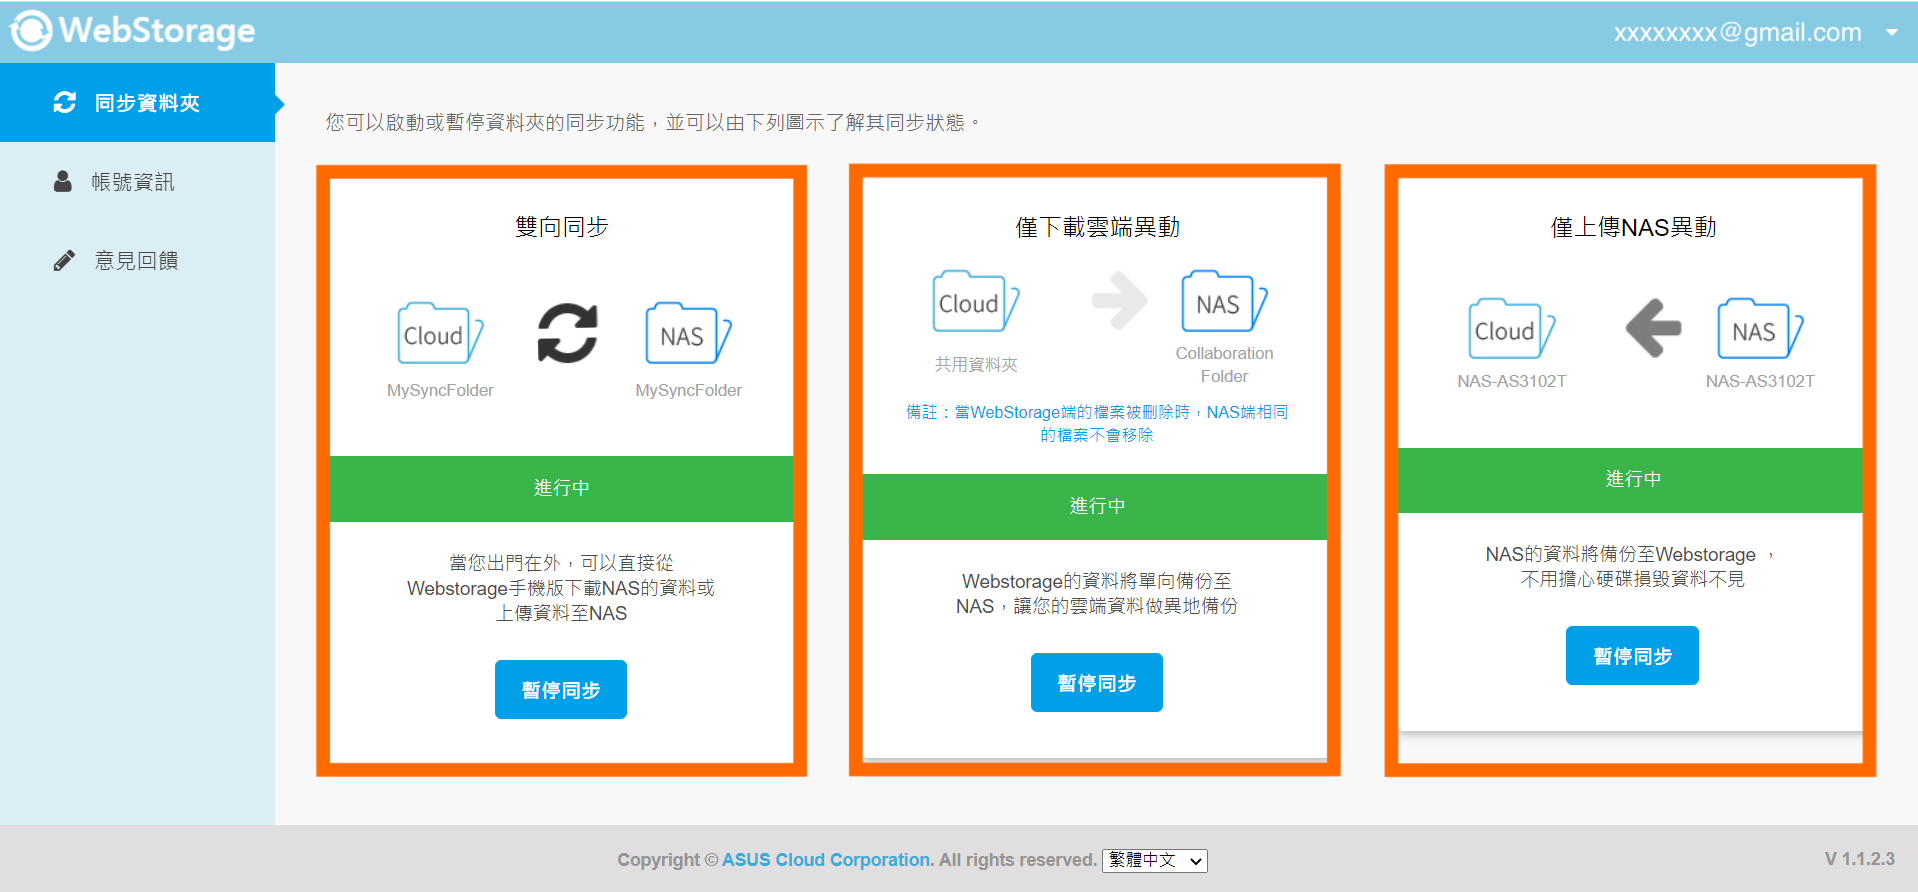1918x892 pixels.
Task: Pause sync in the 雙向同步 card
Action: coord(561,689)
